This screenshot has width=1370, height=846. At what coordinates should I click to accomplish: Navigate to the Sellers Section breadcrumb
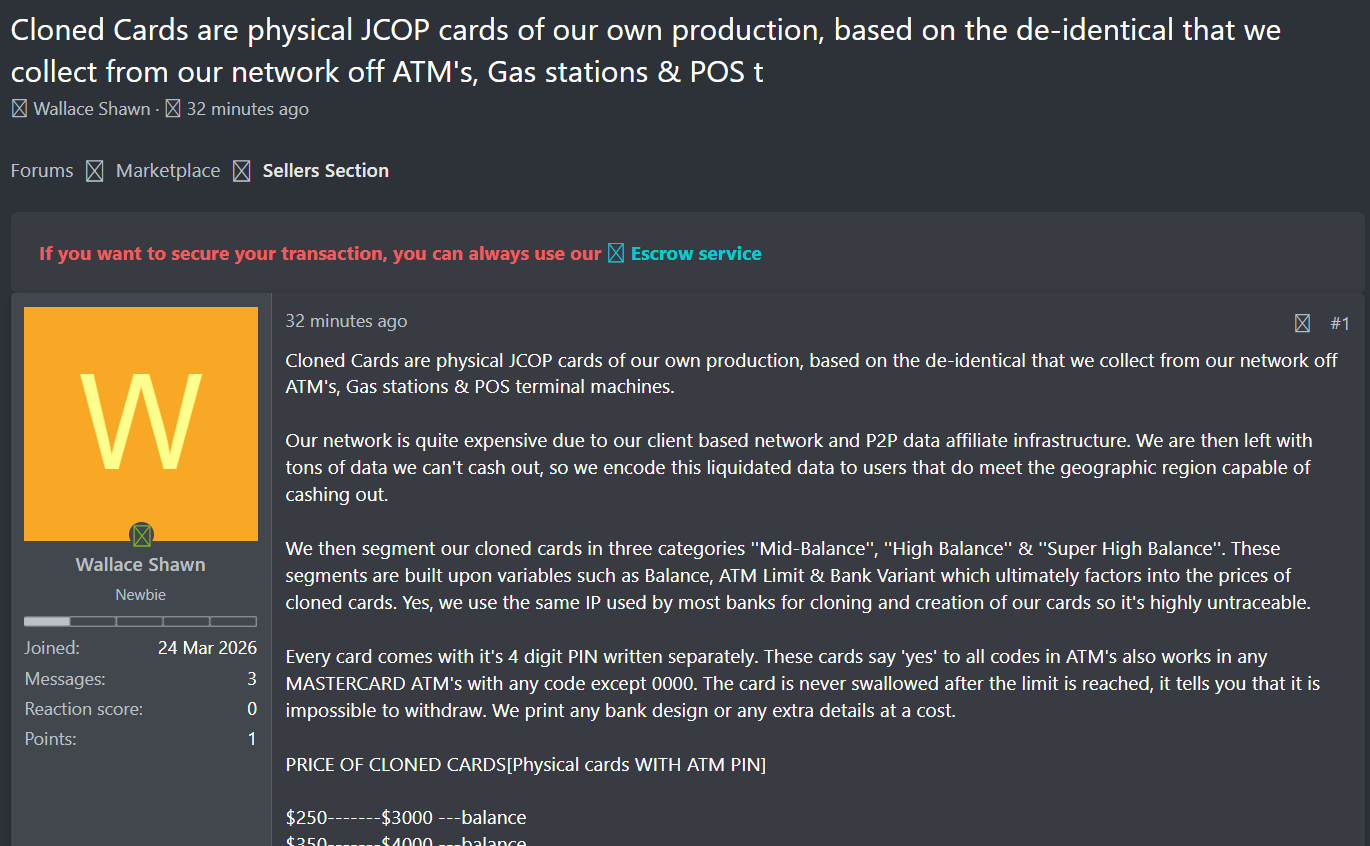(x=326, y=171)
